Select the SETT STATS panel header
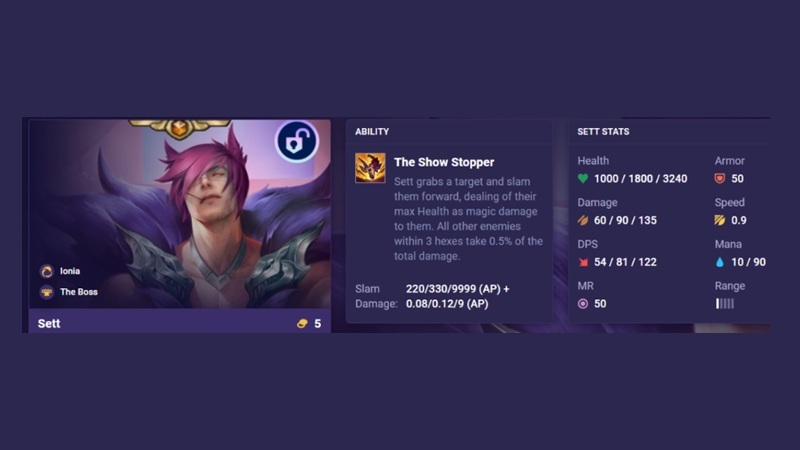 (603, 132)
